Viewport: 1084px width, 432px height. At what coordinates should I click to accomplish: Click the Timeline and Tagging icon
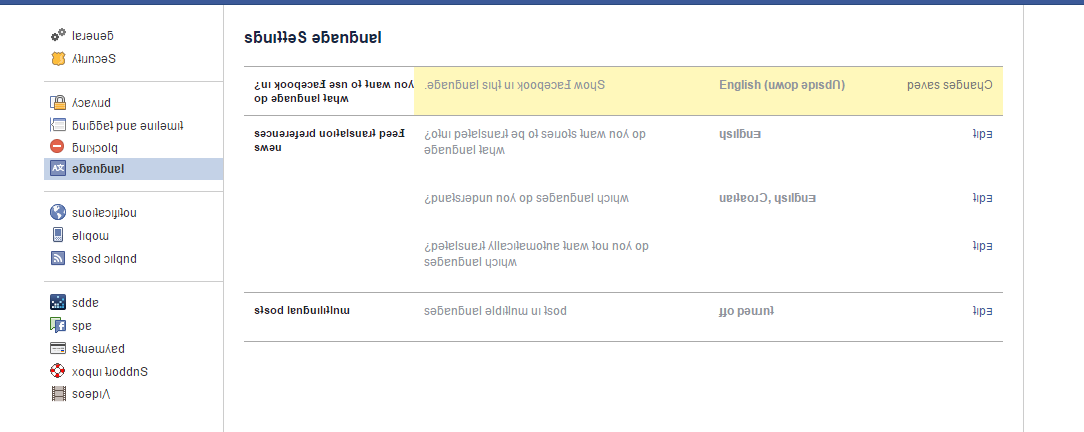pyautogui.click(x=58, y=125)
